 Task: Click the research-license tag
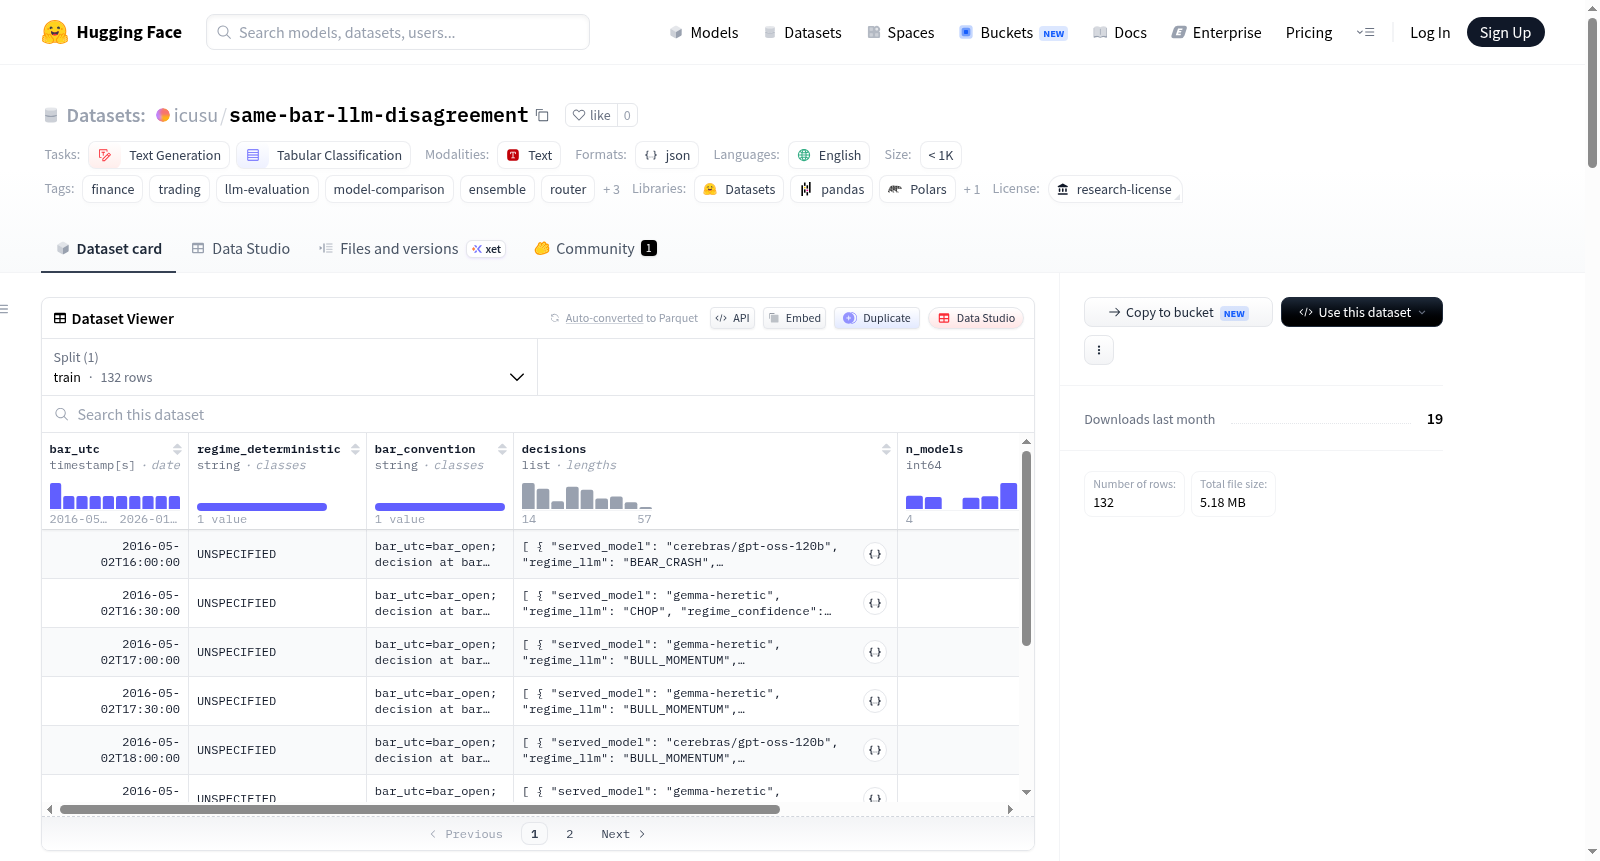(x=1115, y=189)
